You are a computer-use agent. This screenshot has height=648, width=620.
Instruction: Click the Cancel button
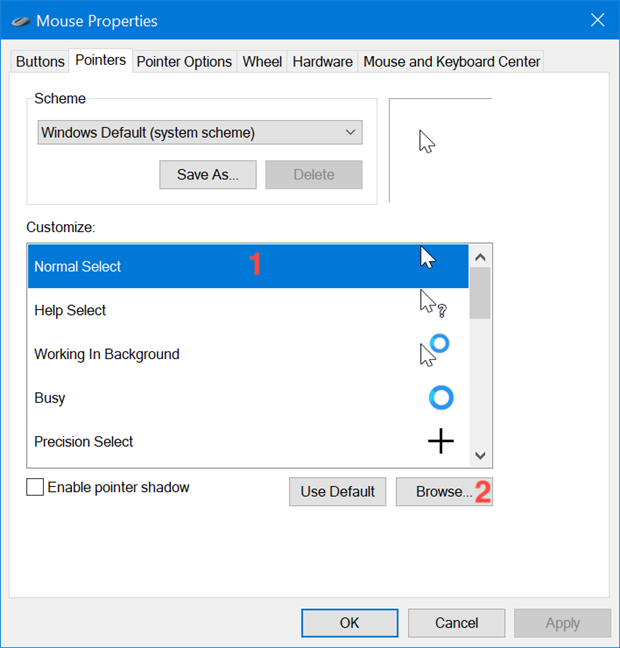point(456,622)
